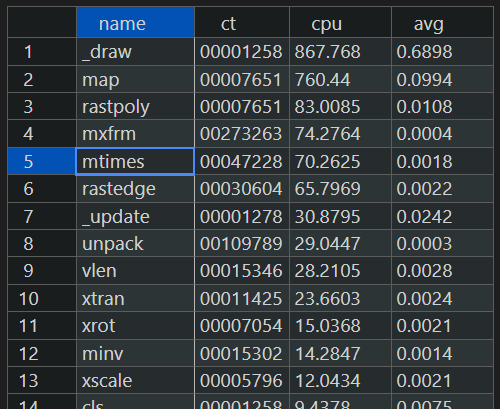The image size is (500, 409).
Task: Click the unpack row's ct value 00109789
Action: click(x=242, y=244)
